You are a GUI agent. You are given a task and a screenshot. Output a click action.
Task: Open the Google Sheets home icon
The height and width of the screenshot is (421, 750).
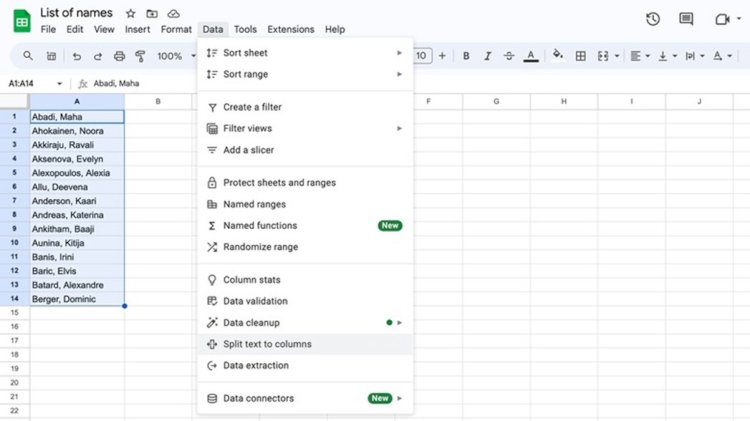pos(22,21)
